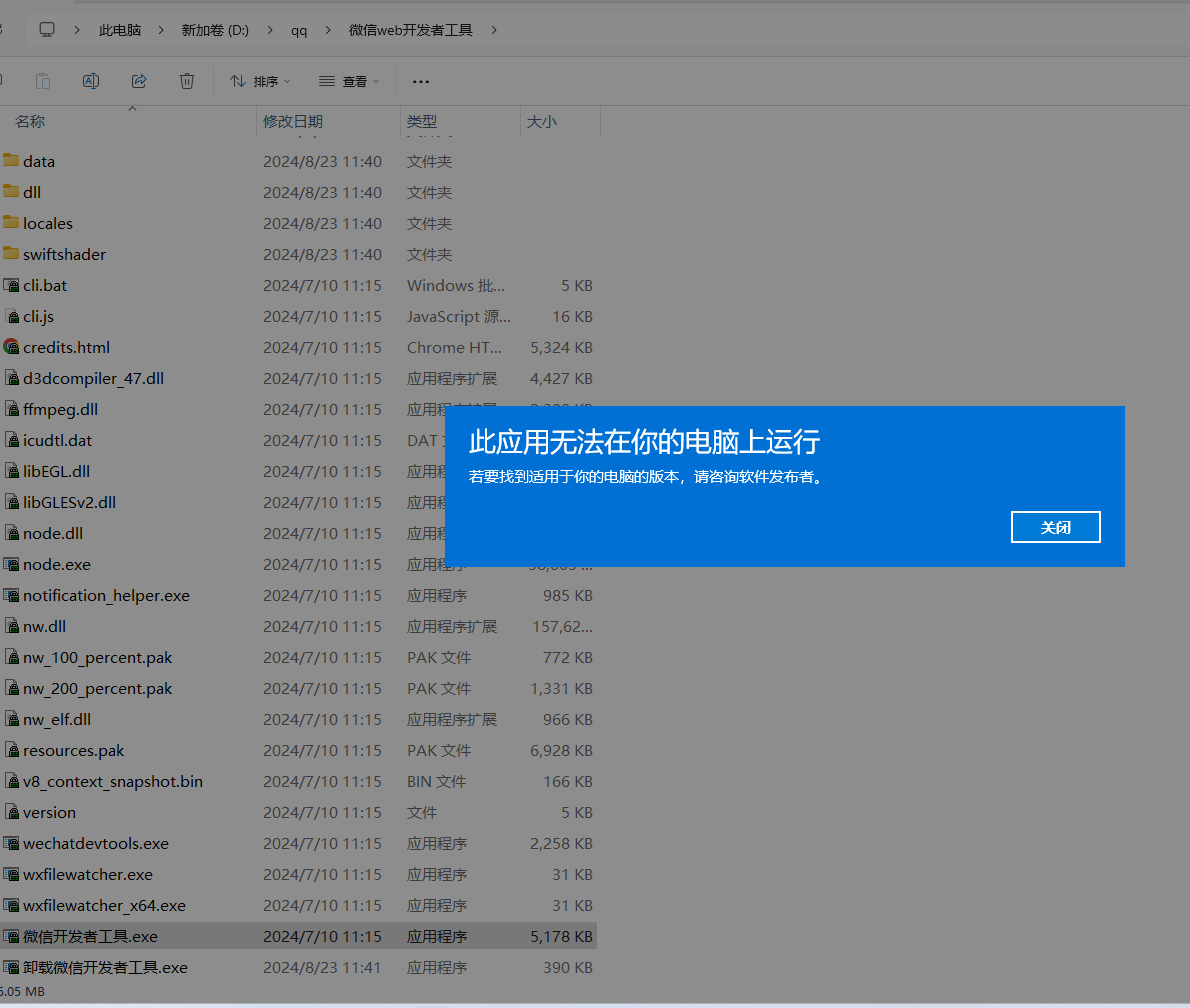Sort by 名称 column header

[30, 121]
